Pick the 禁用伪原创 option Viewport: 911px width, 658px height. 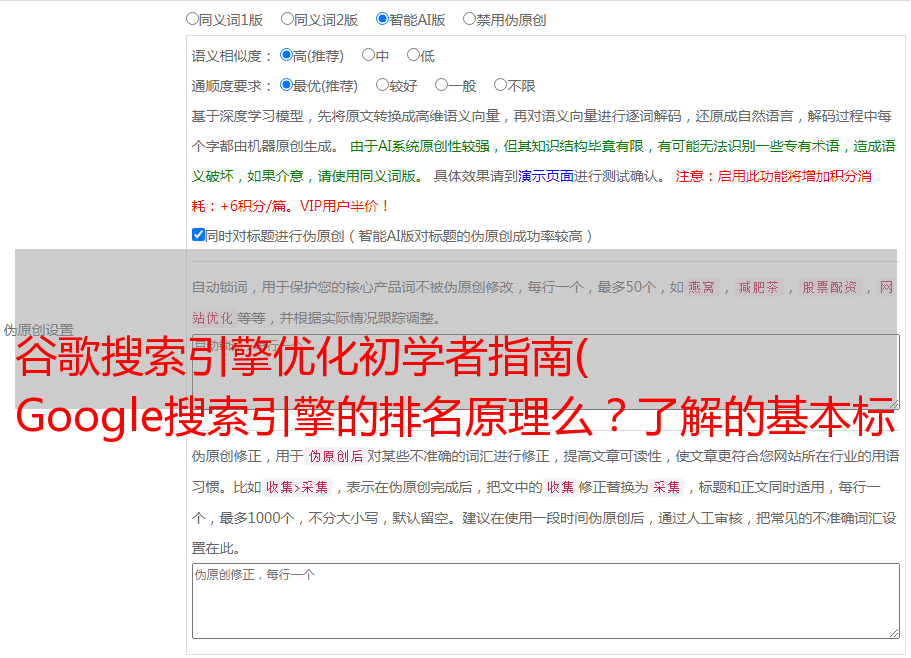click(469, 19)
